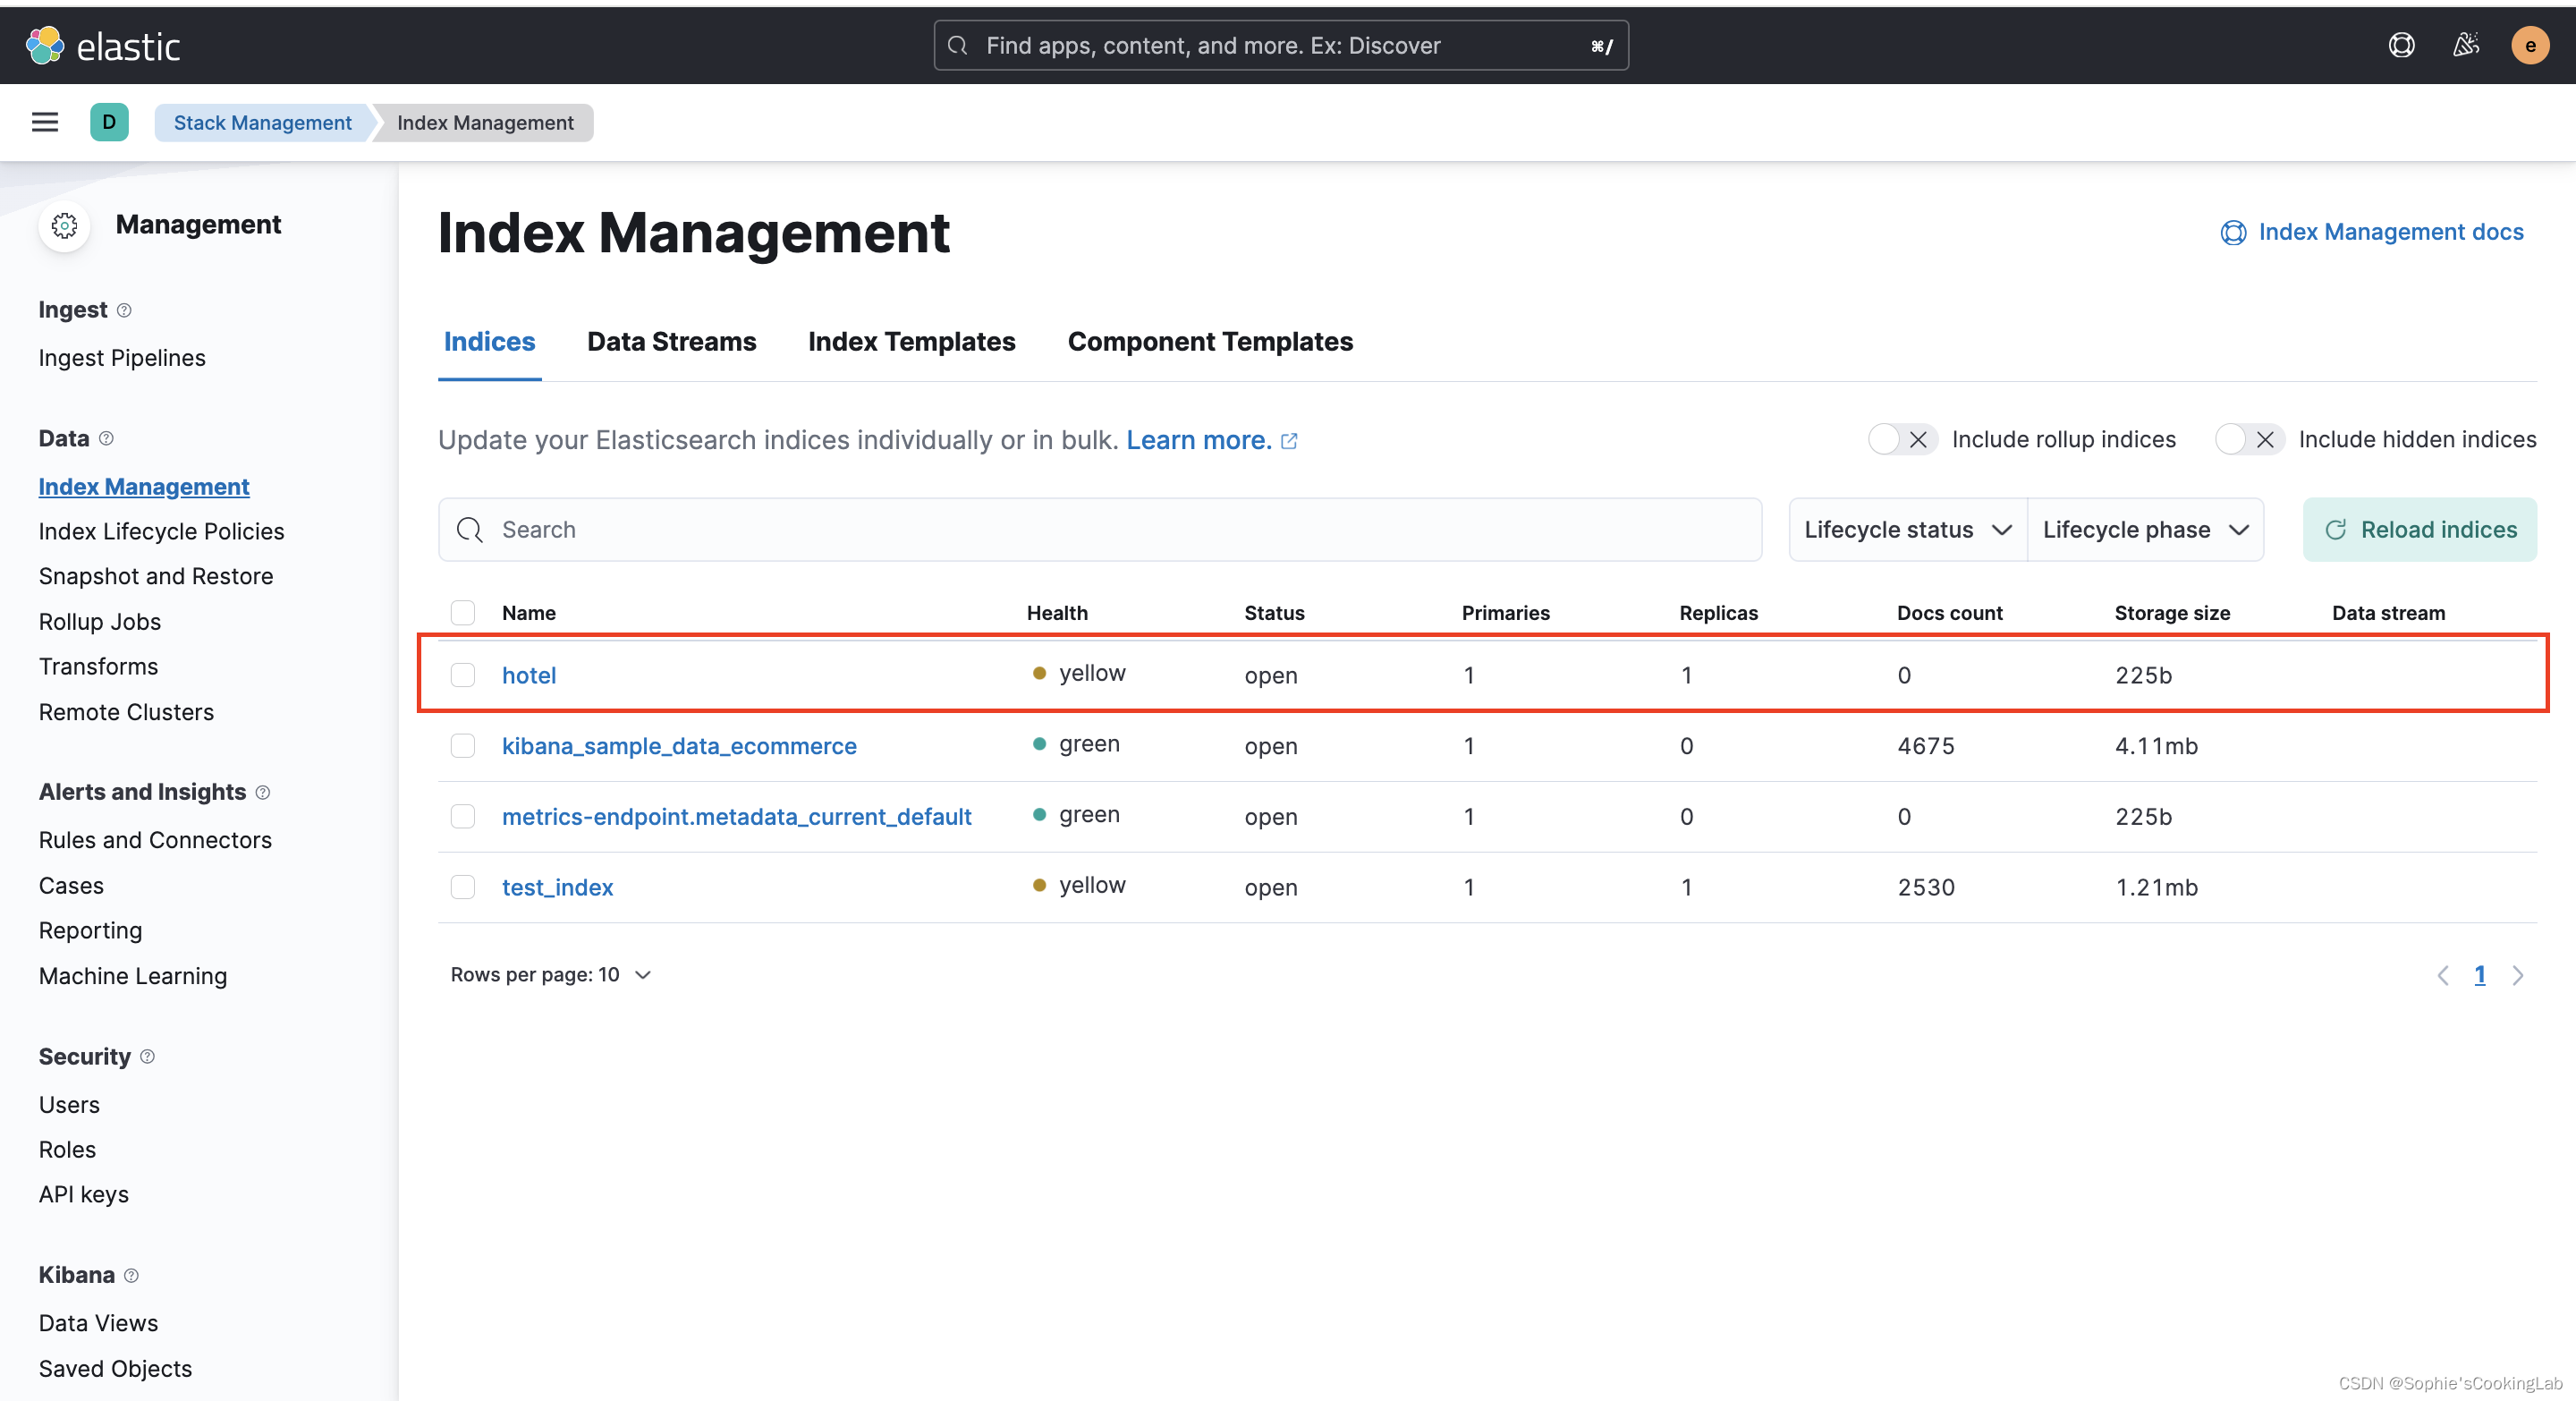The height and width of the screenshot is (1401, 2576).
Task: Open Roles under Security
Action: tap(67, 1149)
